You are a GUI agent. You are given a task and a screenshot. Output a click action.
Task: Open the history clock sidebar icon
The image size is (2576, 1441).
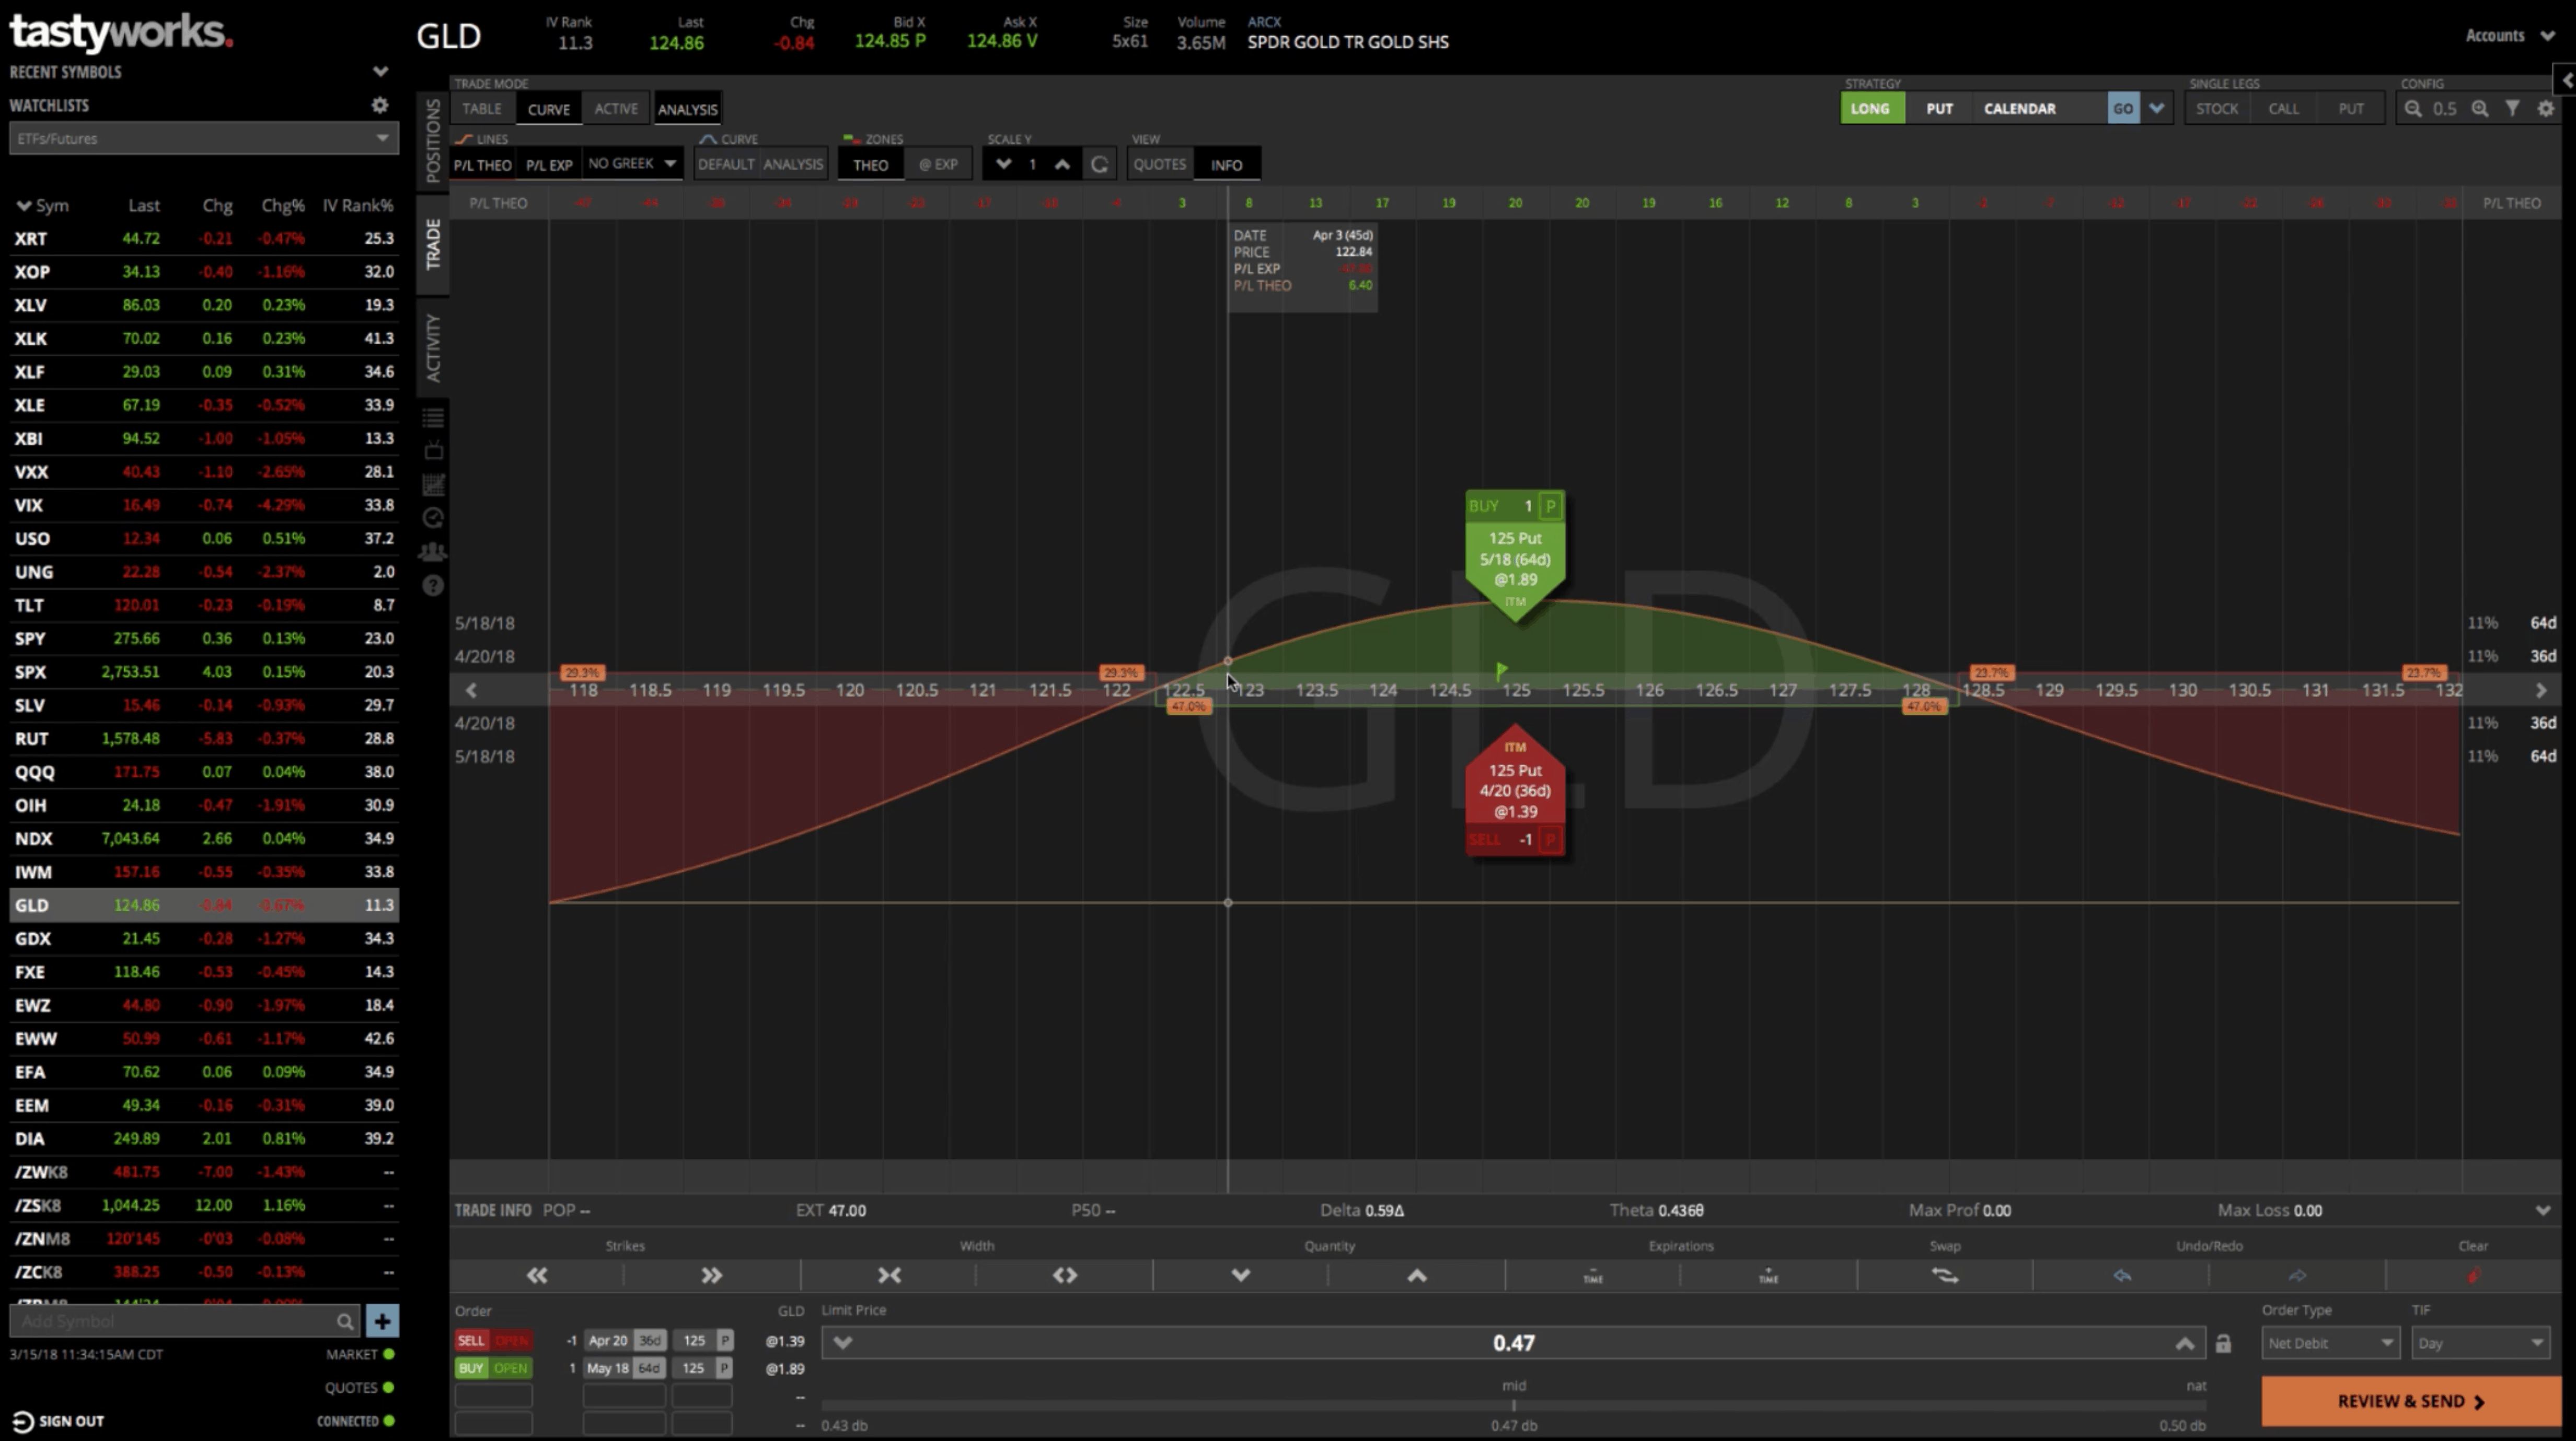click(433, 518)
